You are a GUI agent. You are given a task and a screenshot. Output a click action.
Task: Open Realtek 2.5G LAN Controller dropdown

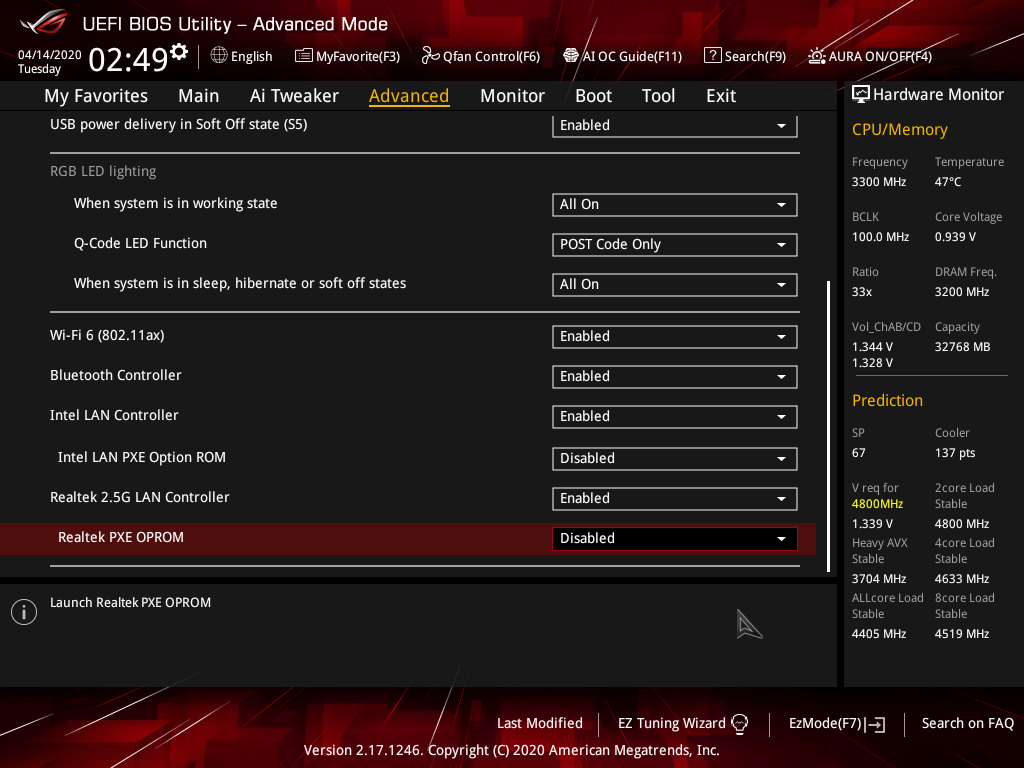tap(675, 499)
